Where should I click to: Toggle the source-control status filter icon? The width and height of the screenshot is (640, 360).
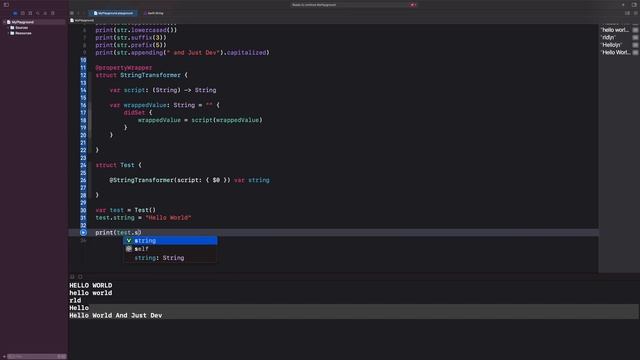coord(64,356)
